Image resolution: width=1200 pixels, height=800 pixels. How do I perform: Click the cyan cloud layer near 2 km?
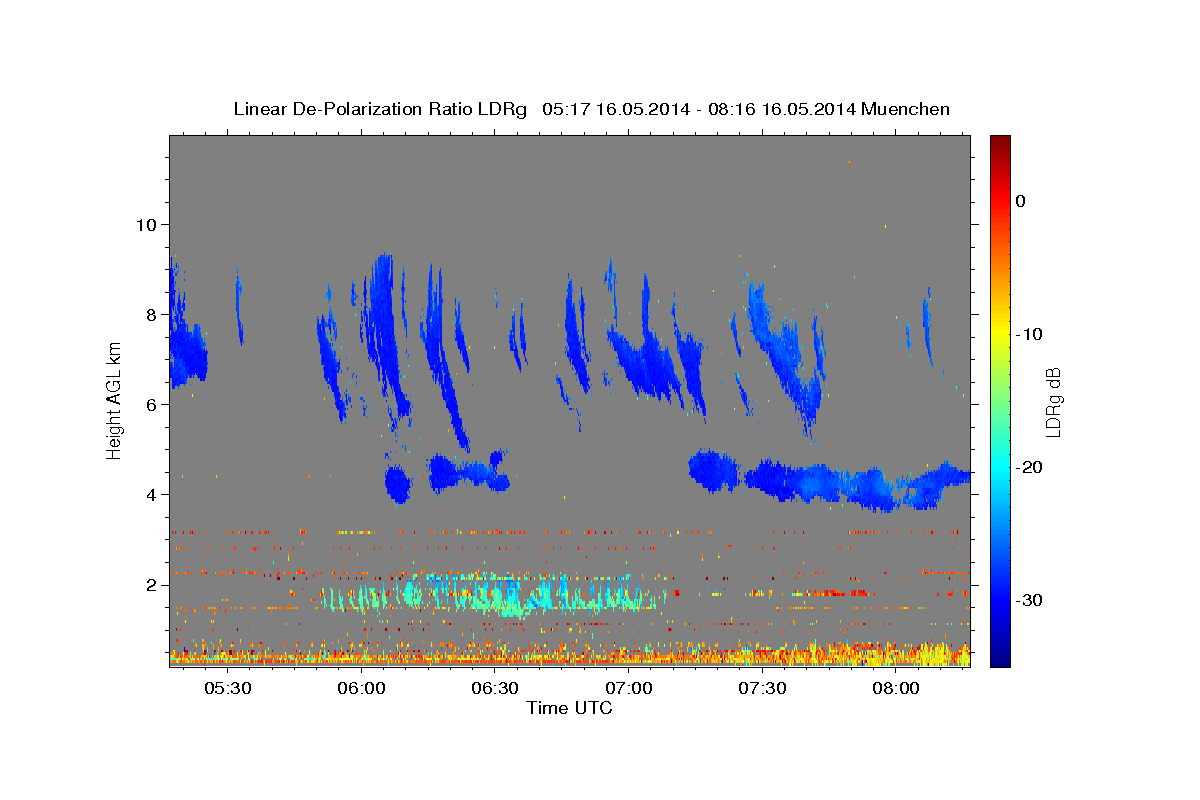(x=495, y=595)
